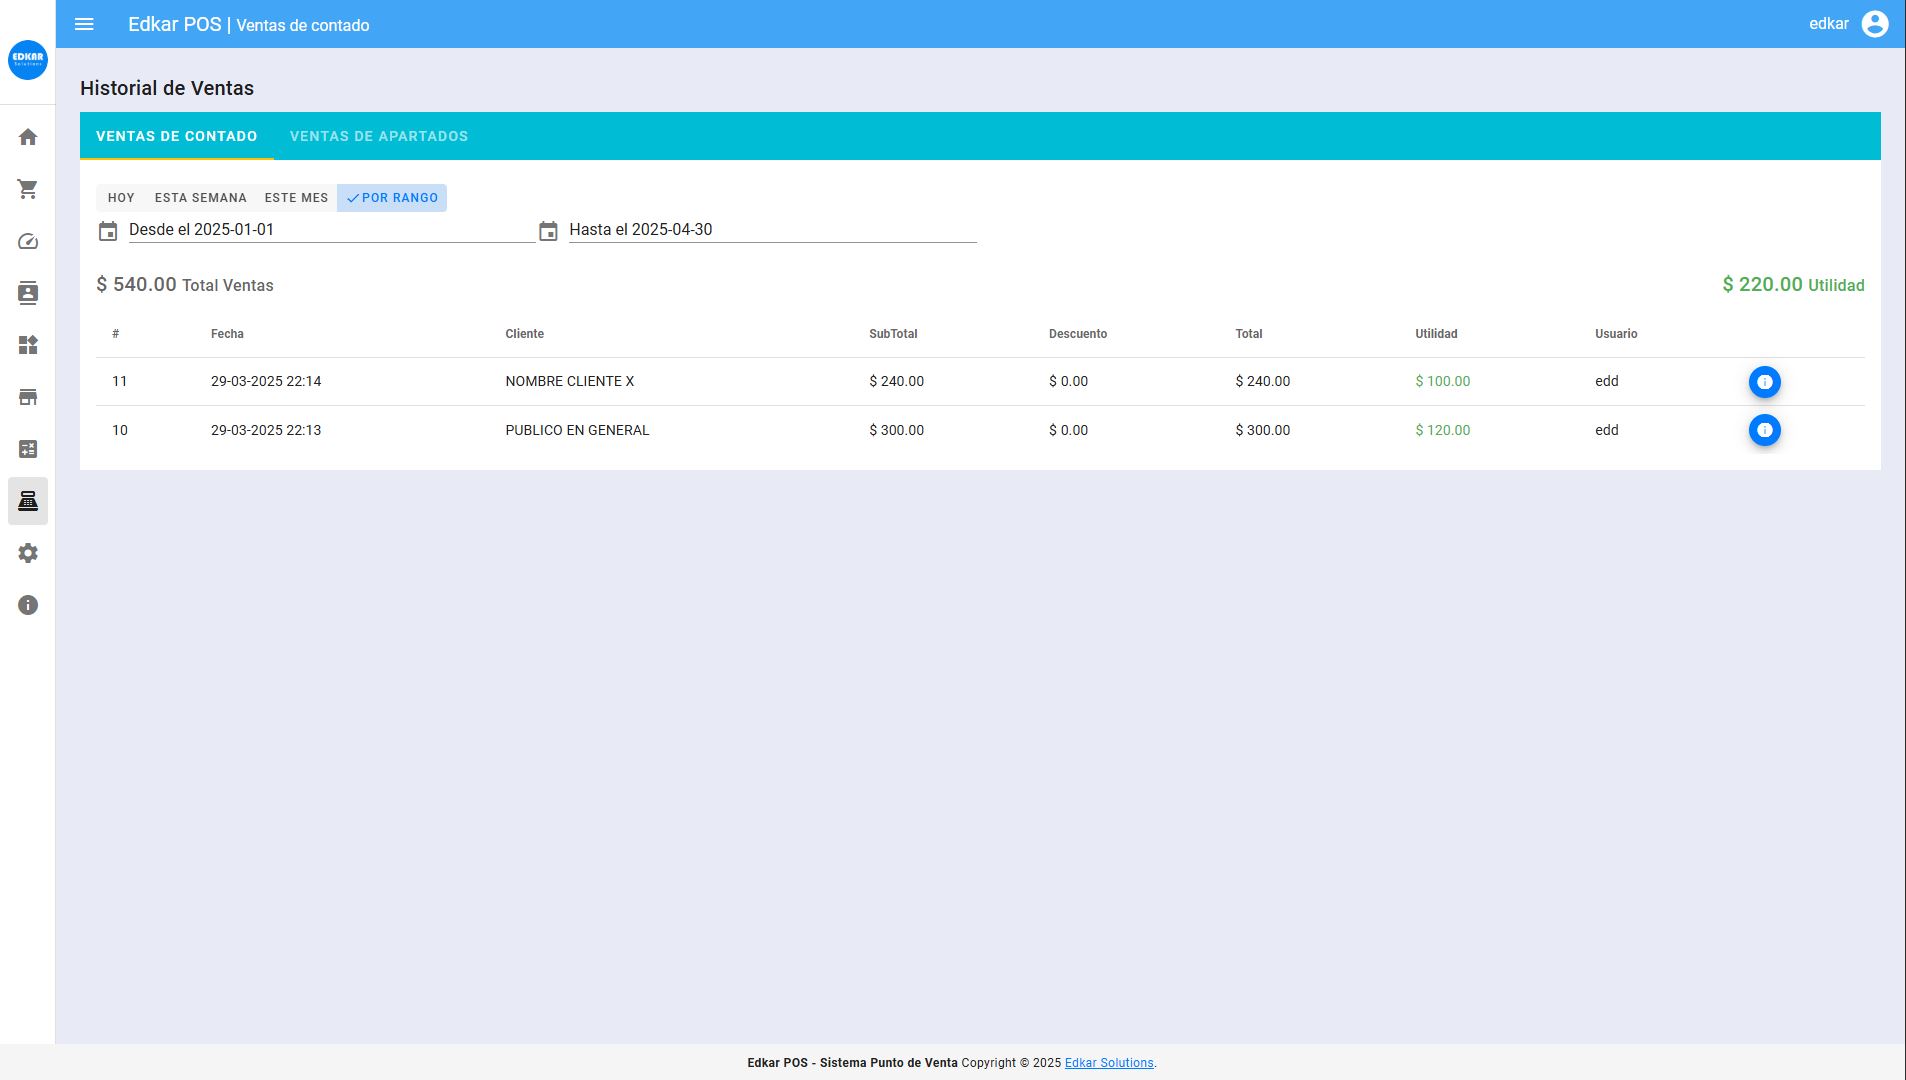
Task: Select the Ventas de Contado tab
Action: (x=177, y=136)
